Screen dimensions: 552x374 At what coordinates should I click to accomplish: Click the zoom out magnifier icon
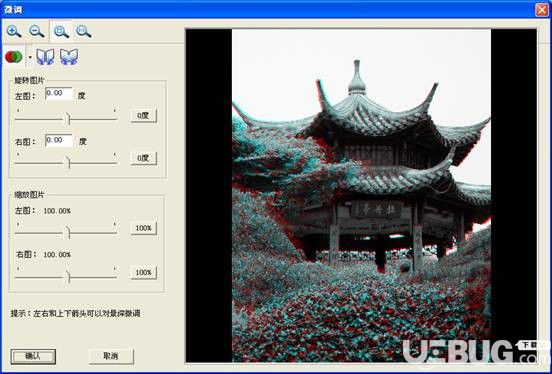[37, 31]
